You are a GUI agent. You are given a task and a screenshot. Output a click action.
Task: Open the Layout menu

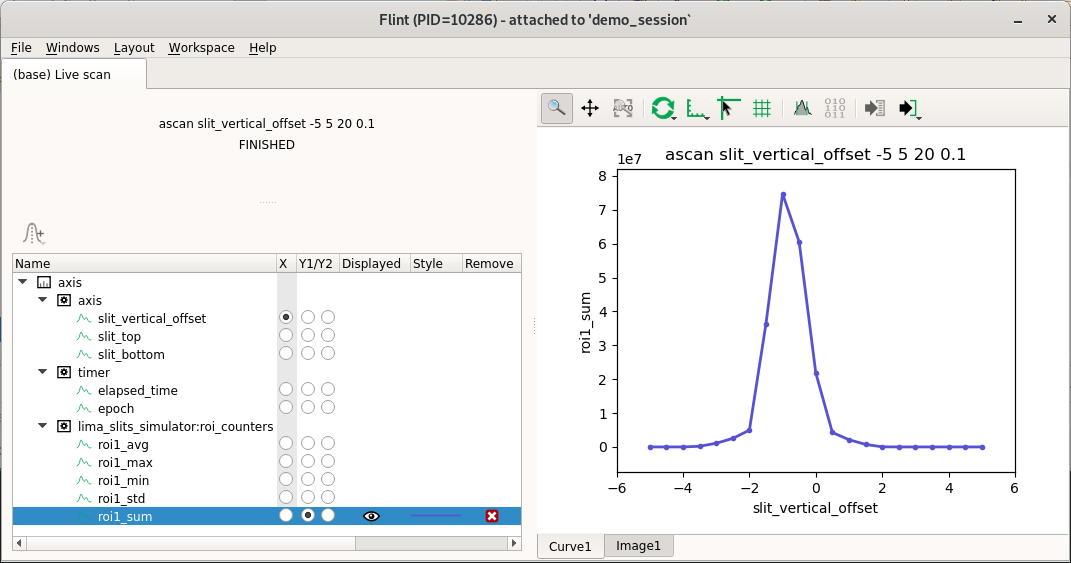coord(134,48)
